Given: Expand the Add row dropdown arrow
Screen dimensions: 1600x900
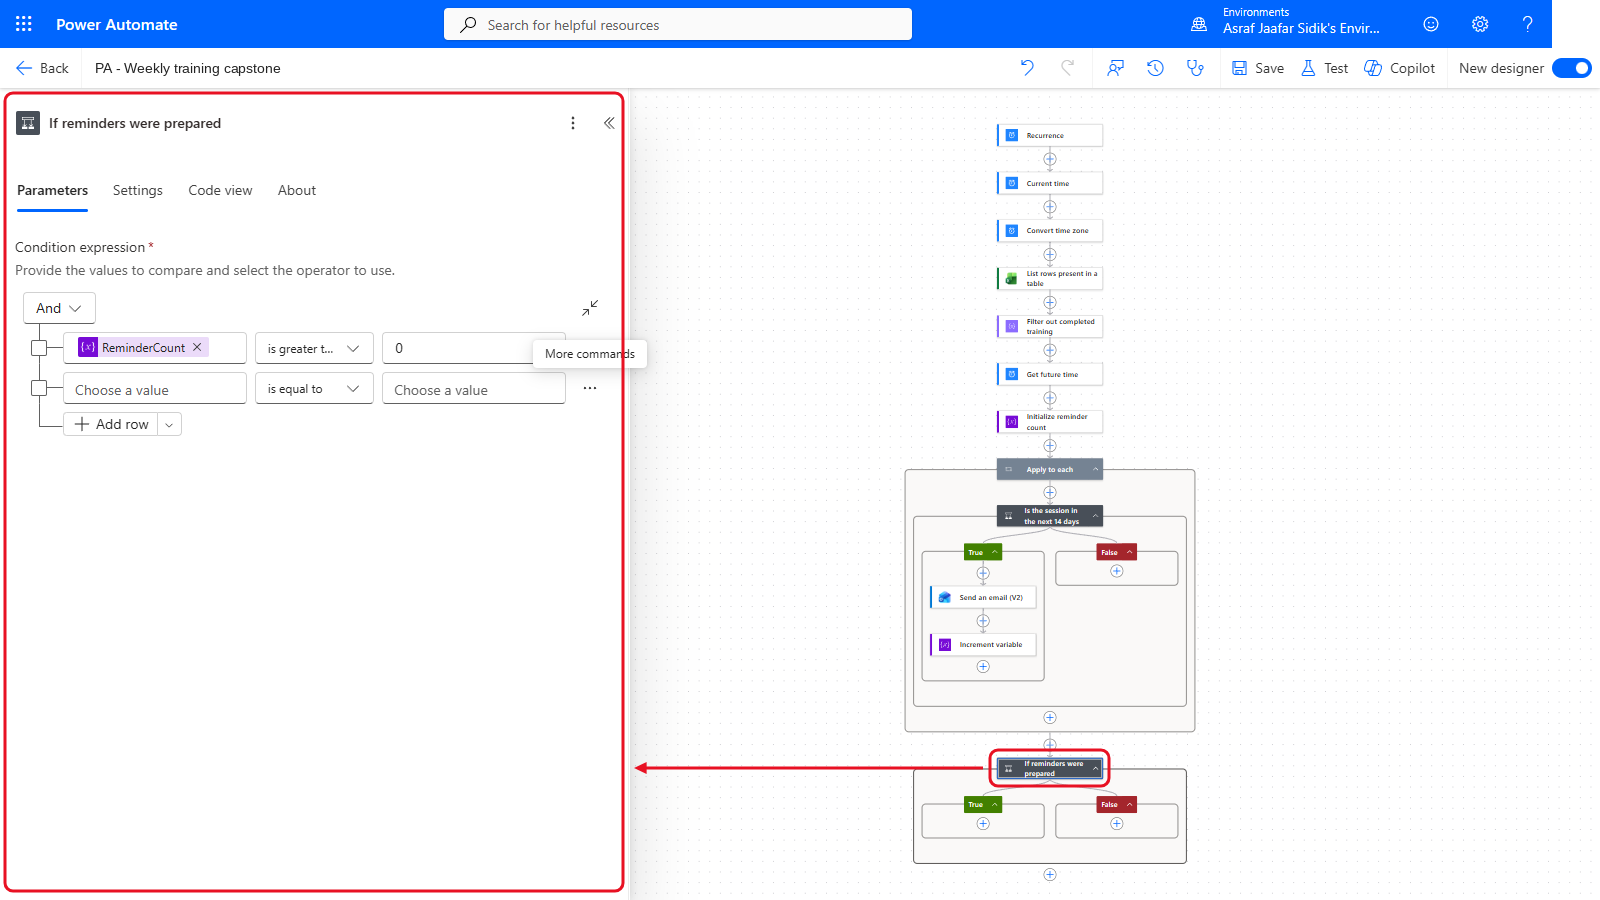Looking at the screenshot, I should pos(169,424).
